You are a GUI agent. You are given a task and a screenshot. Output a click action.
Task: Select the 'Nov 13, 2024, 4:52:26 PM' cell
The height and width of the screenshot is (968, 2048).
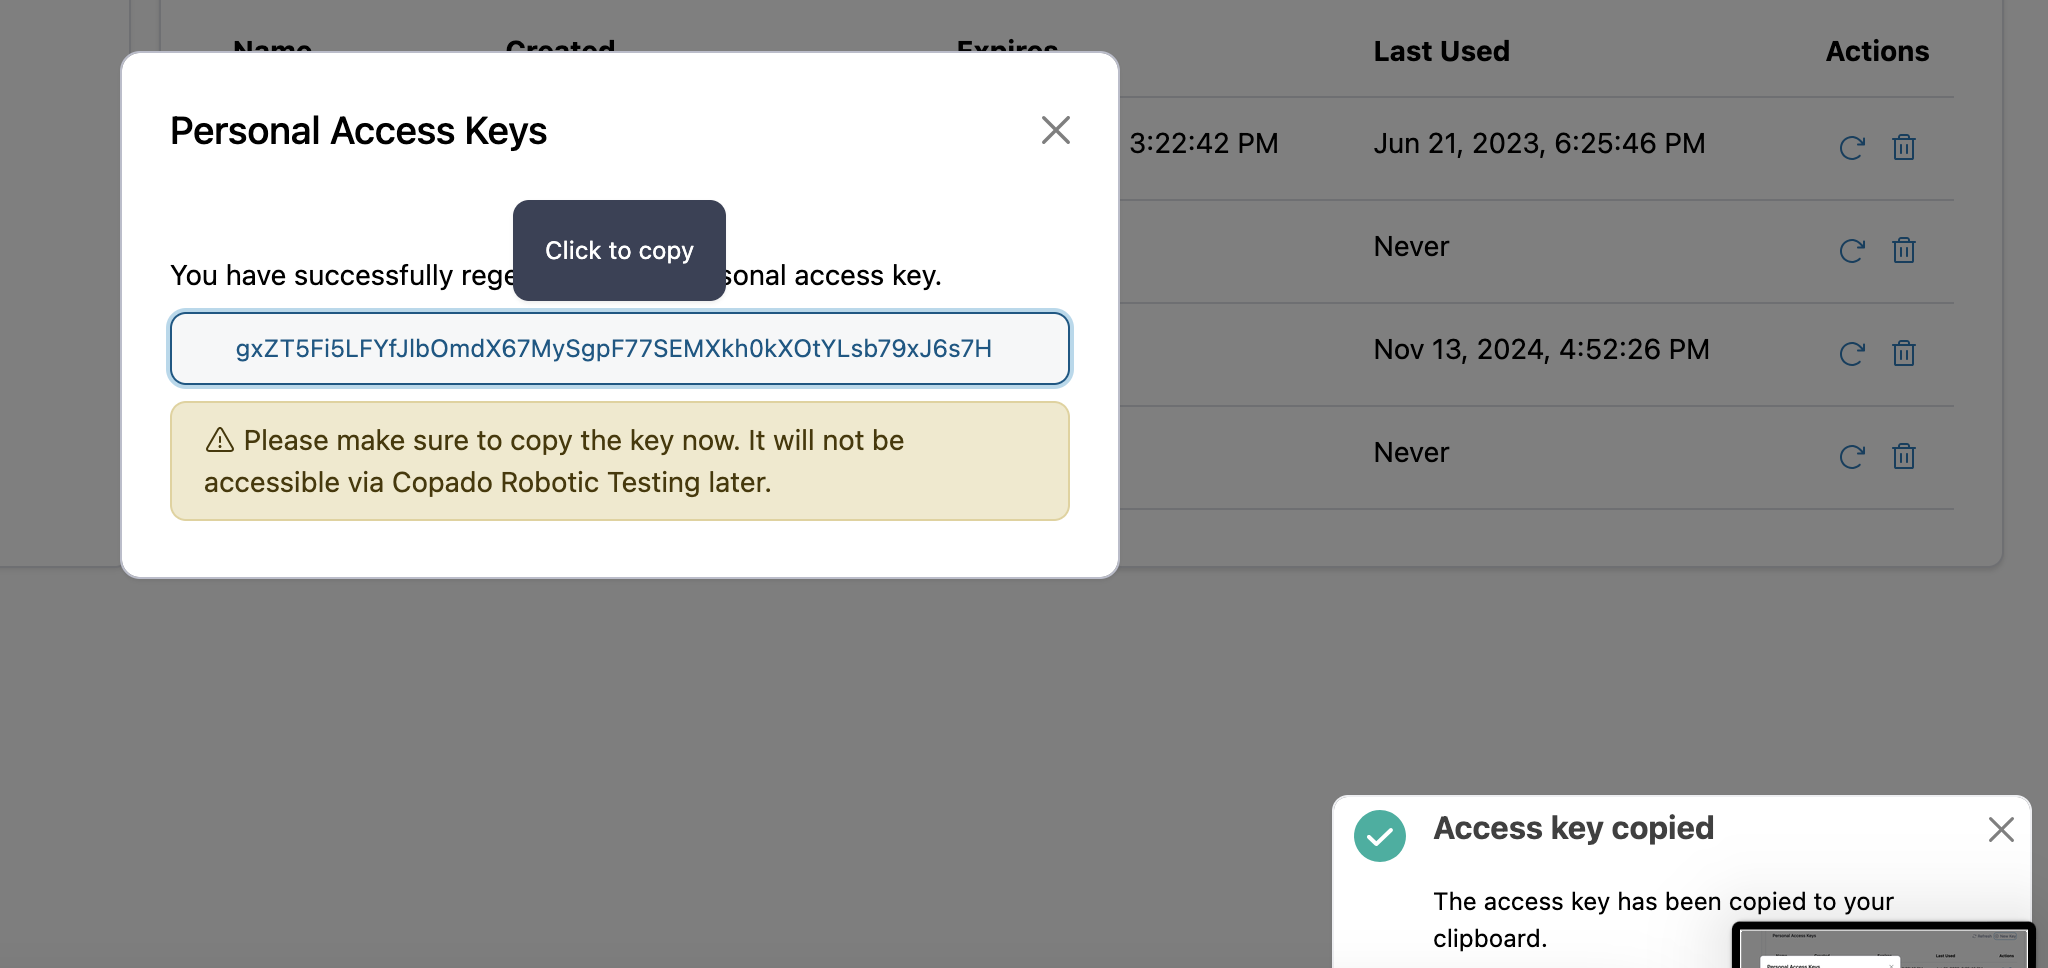coord(1541,350)
